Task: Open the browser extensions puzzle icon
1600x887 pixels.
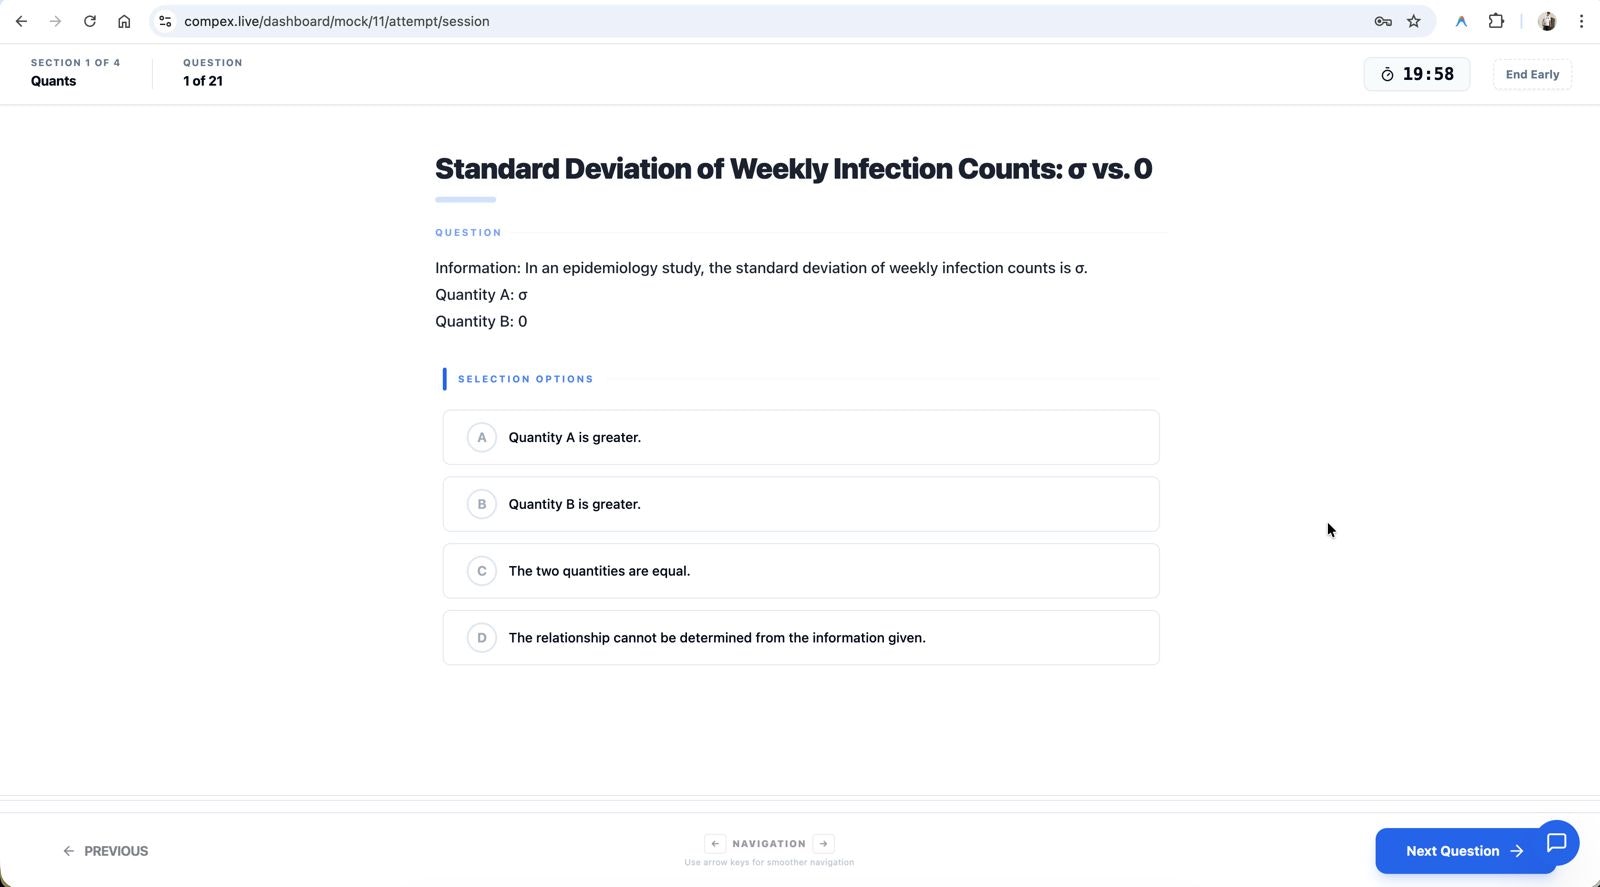Action: pos(1497,21)
